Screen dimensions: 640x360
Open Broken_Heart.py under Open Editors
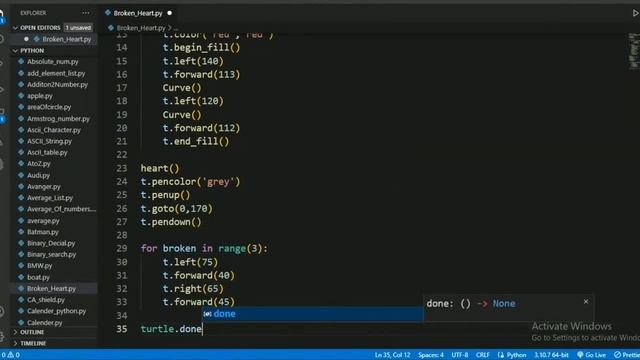[67, 39]
